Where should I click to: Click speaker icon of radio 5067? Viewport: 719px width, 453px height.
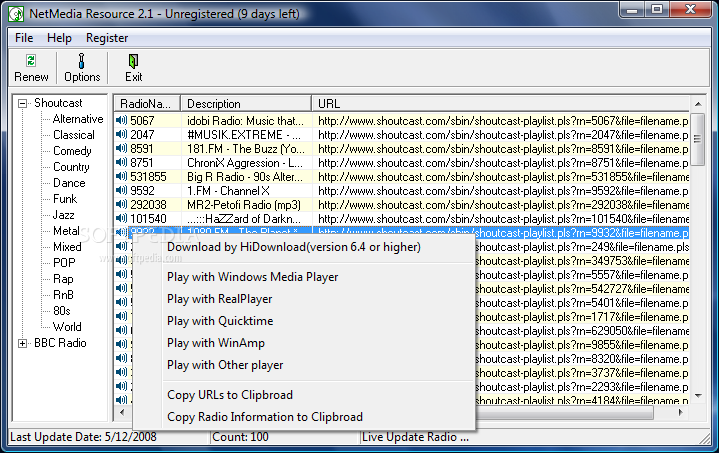(122, 121)
